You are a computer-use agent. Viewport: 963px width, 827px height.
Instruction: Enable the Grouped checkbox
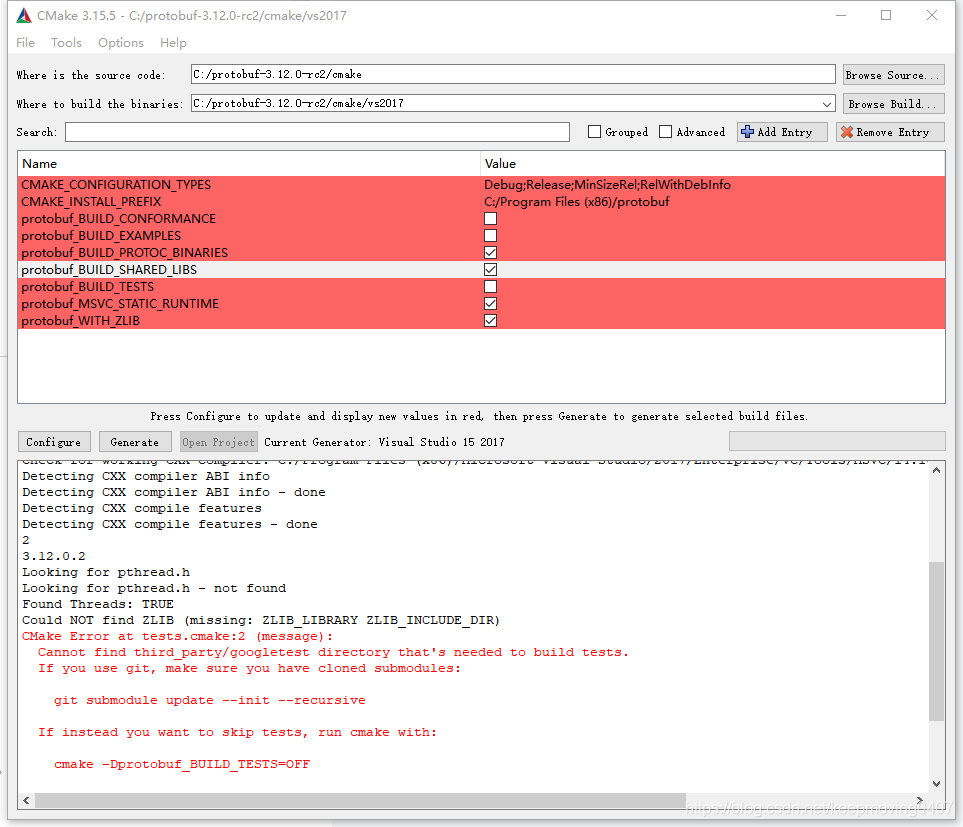point(595,132)
